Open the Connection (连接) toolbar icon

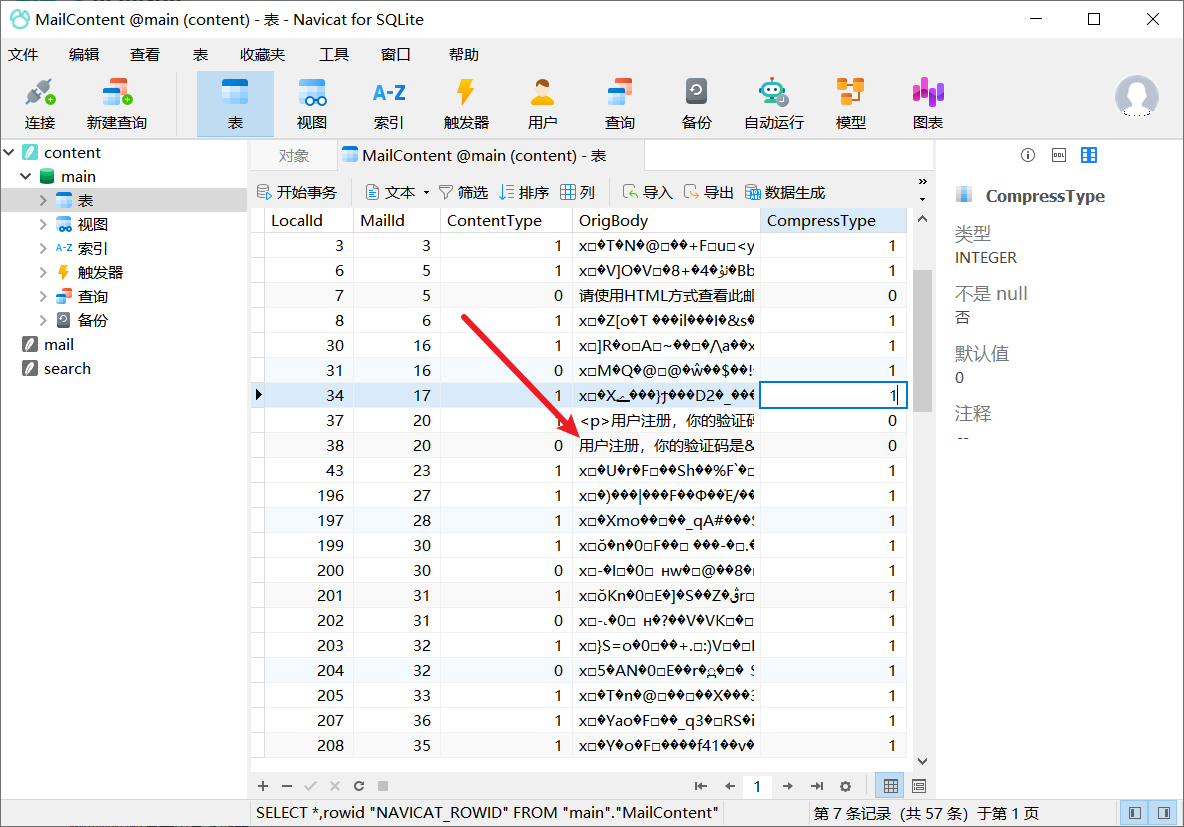click(39, 103)
